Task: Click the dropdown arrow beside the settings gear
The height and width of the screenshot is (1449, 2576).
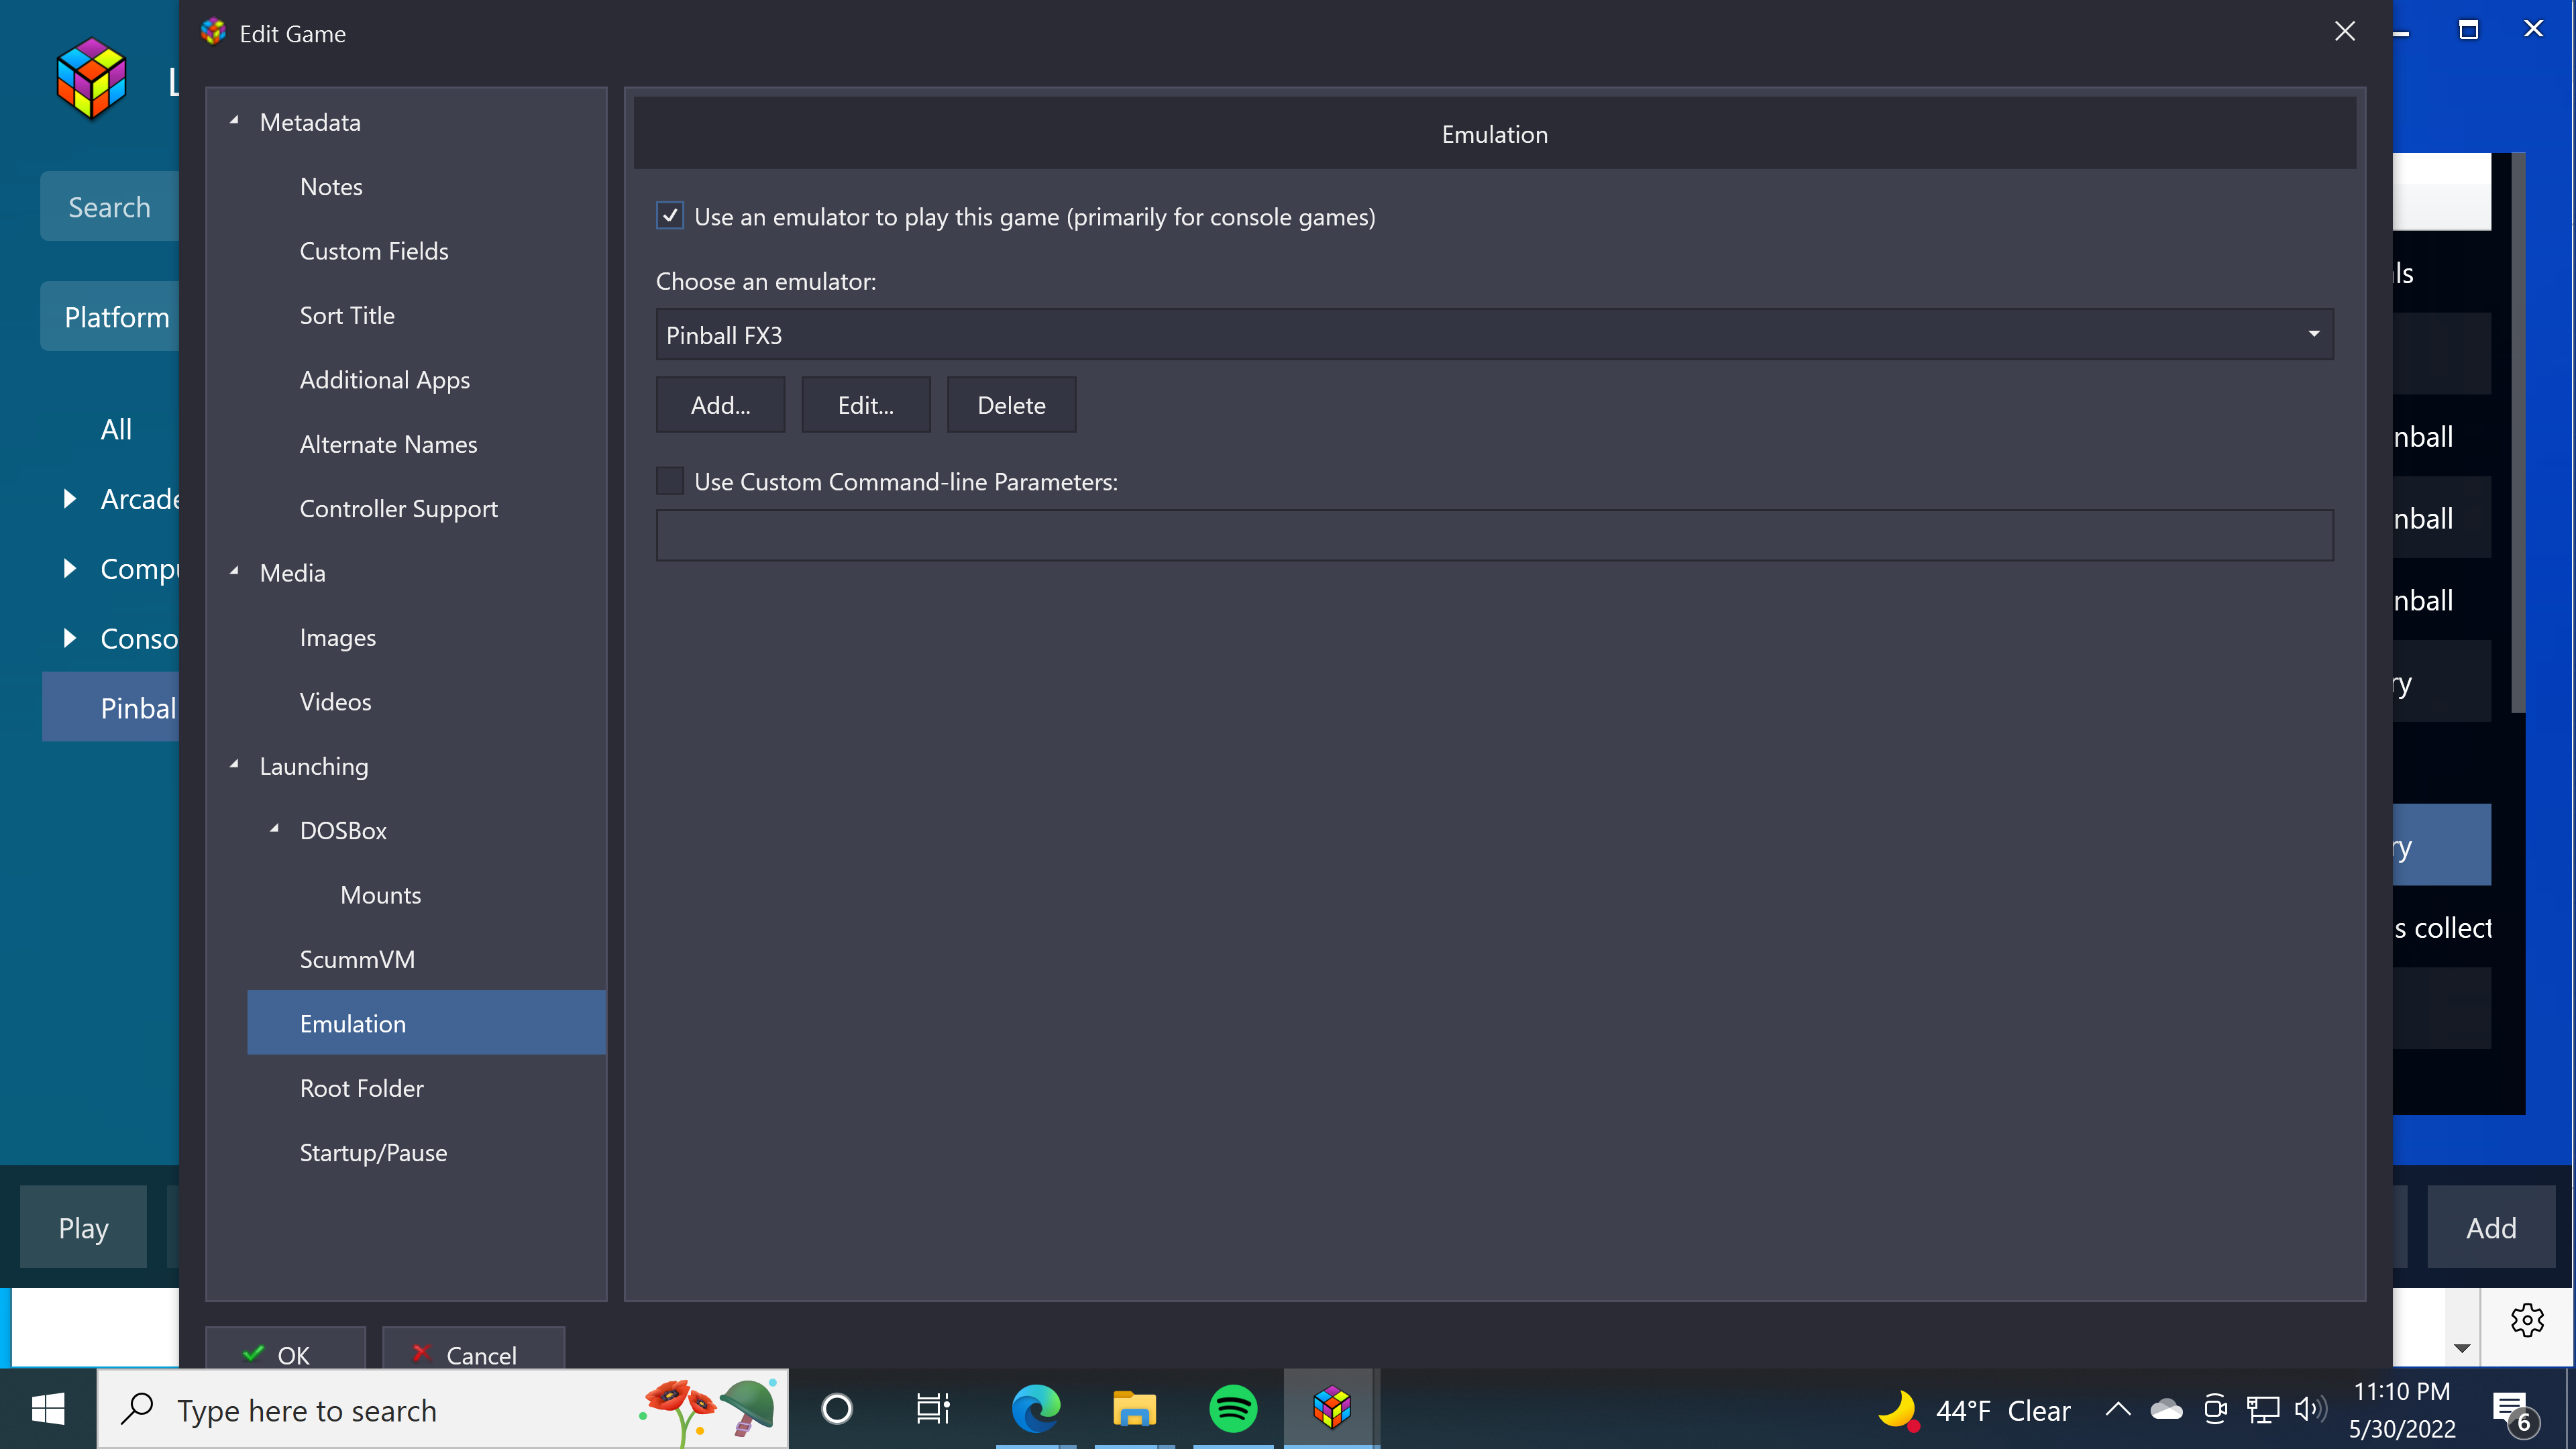Action: click(x=2462, y=1348)
